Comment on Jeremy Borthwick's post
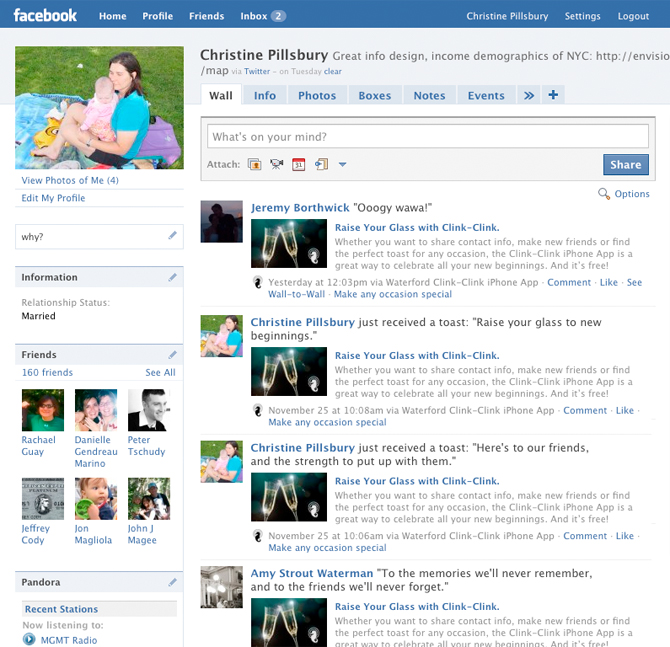The height and width of the screenshot is (647, 670). pos(569,282)
